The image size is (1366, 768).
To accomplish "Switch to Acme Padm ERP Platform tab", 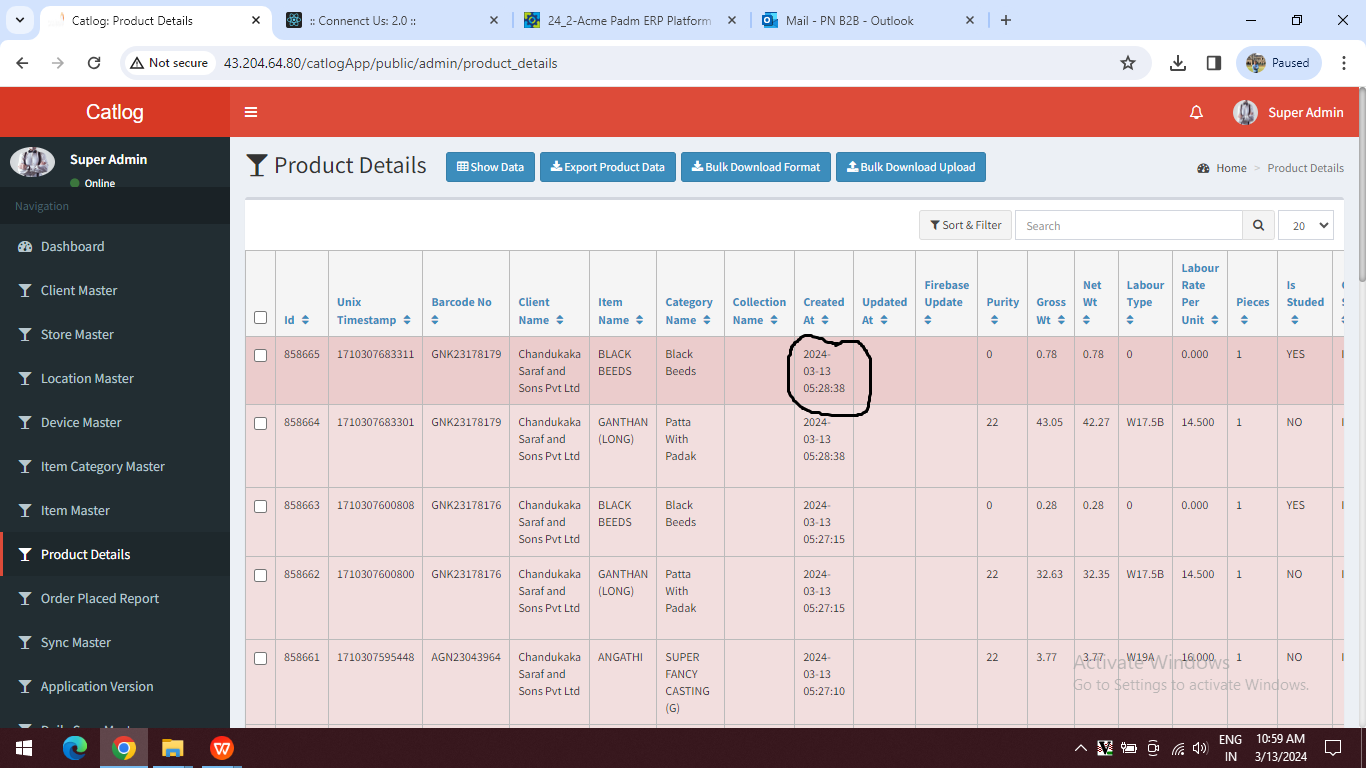I will [630, 20].
